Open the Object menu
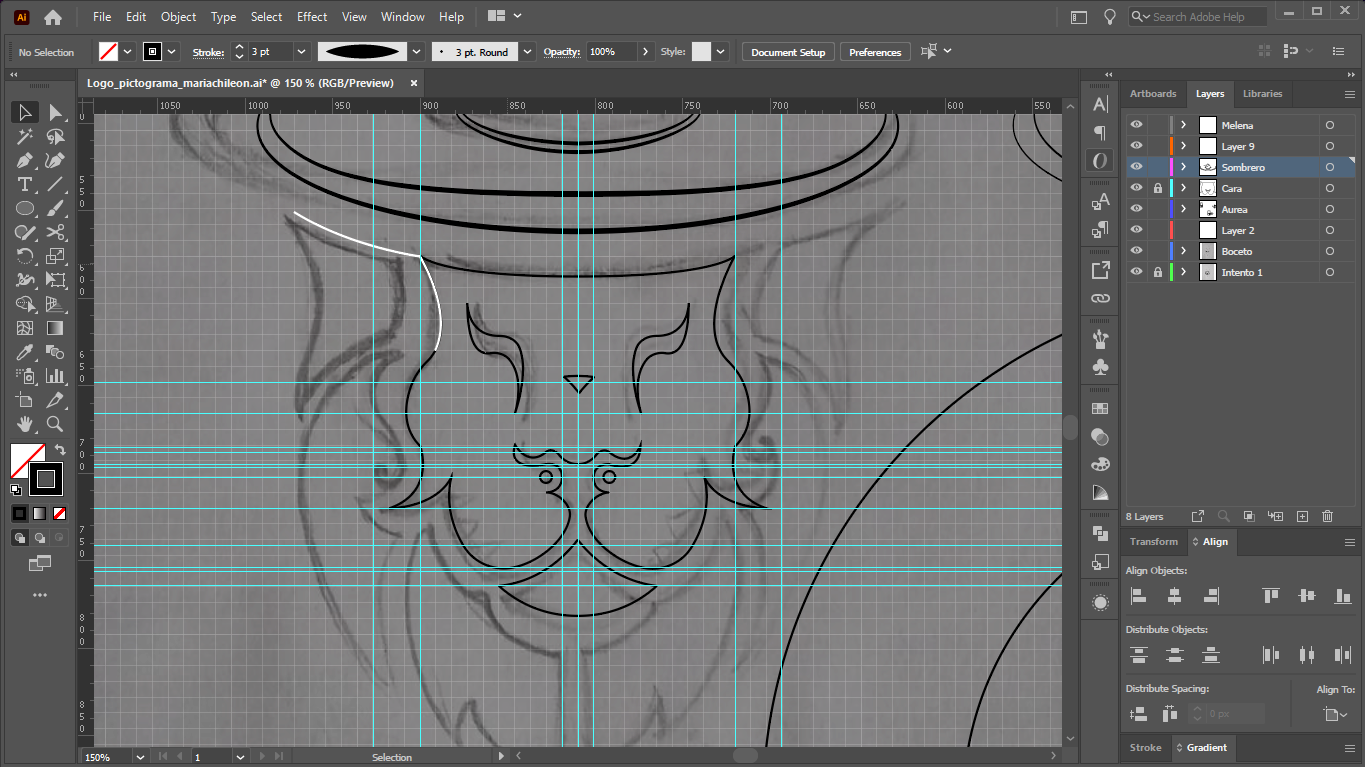 (x=179, y=17)
